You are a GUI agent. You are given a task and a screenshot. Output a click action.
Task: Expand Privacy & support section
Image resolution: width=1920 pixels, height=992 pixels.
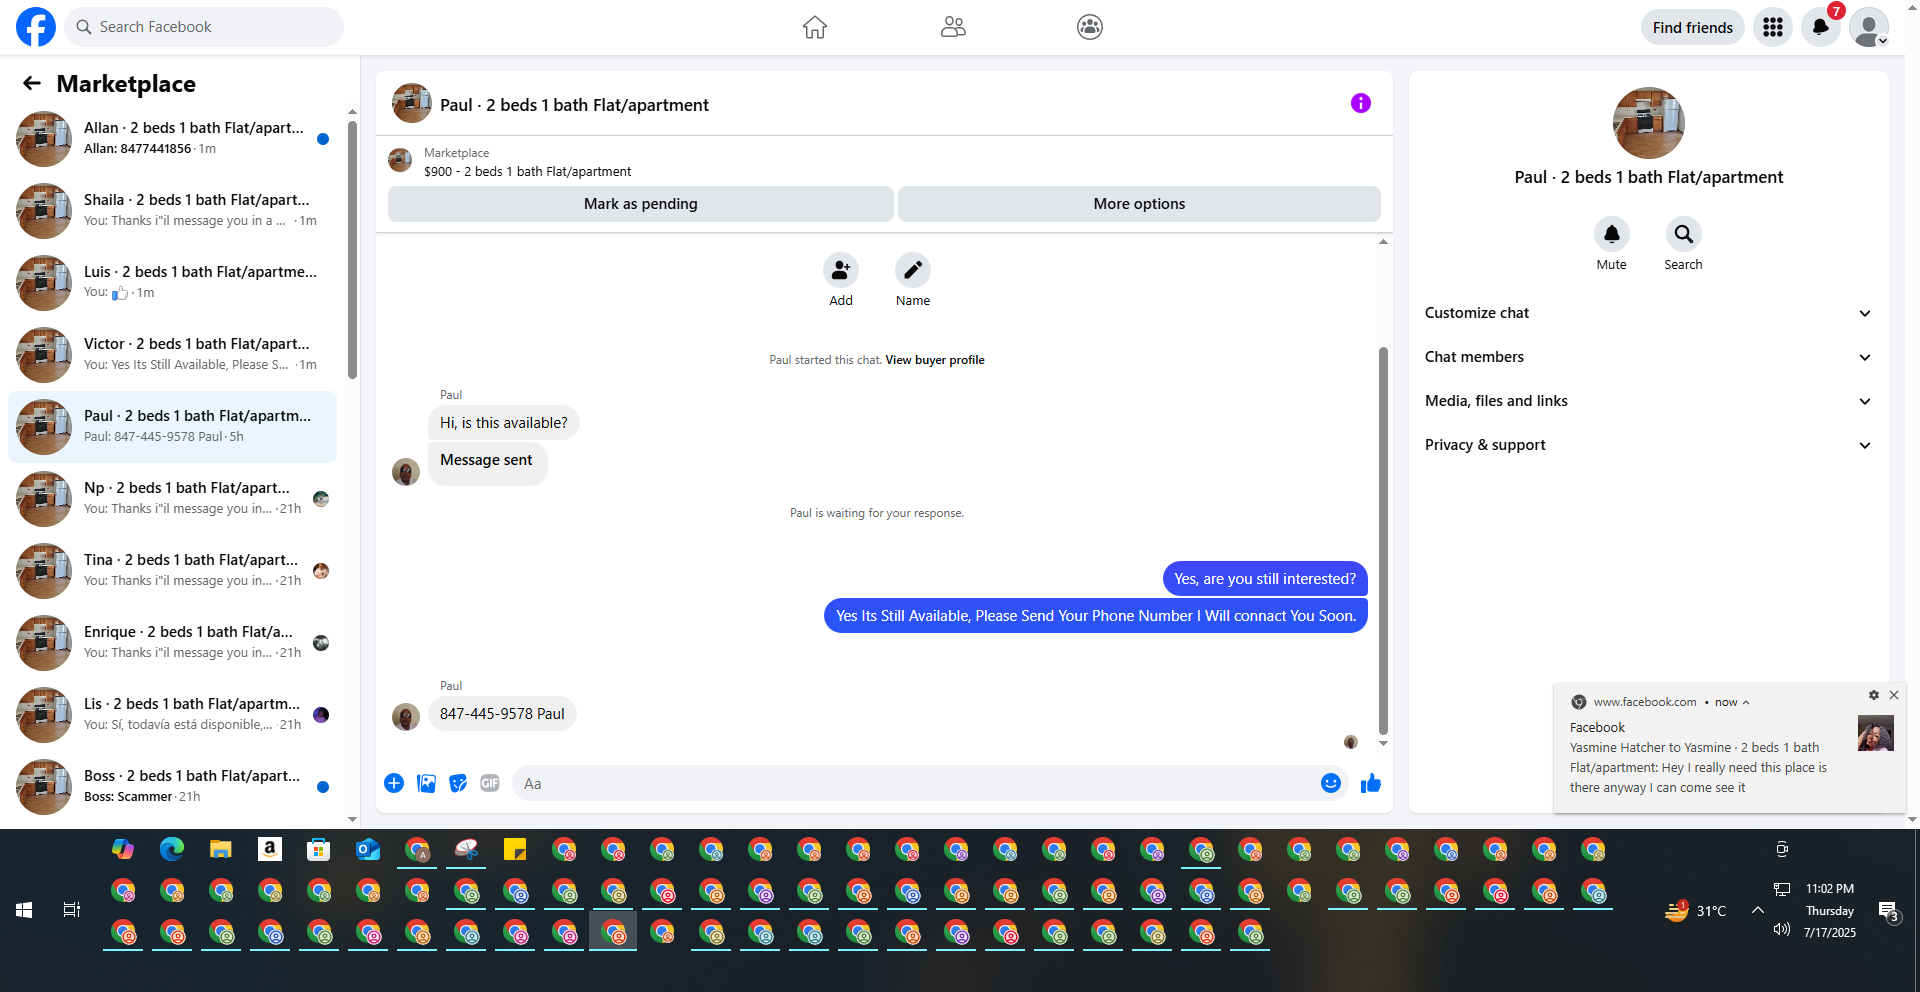tap(1648, 445)
